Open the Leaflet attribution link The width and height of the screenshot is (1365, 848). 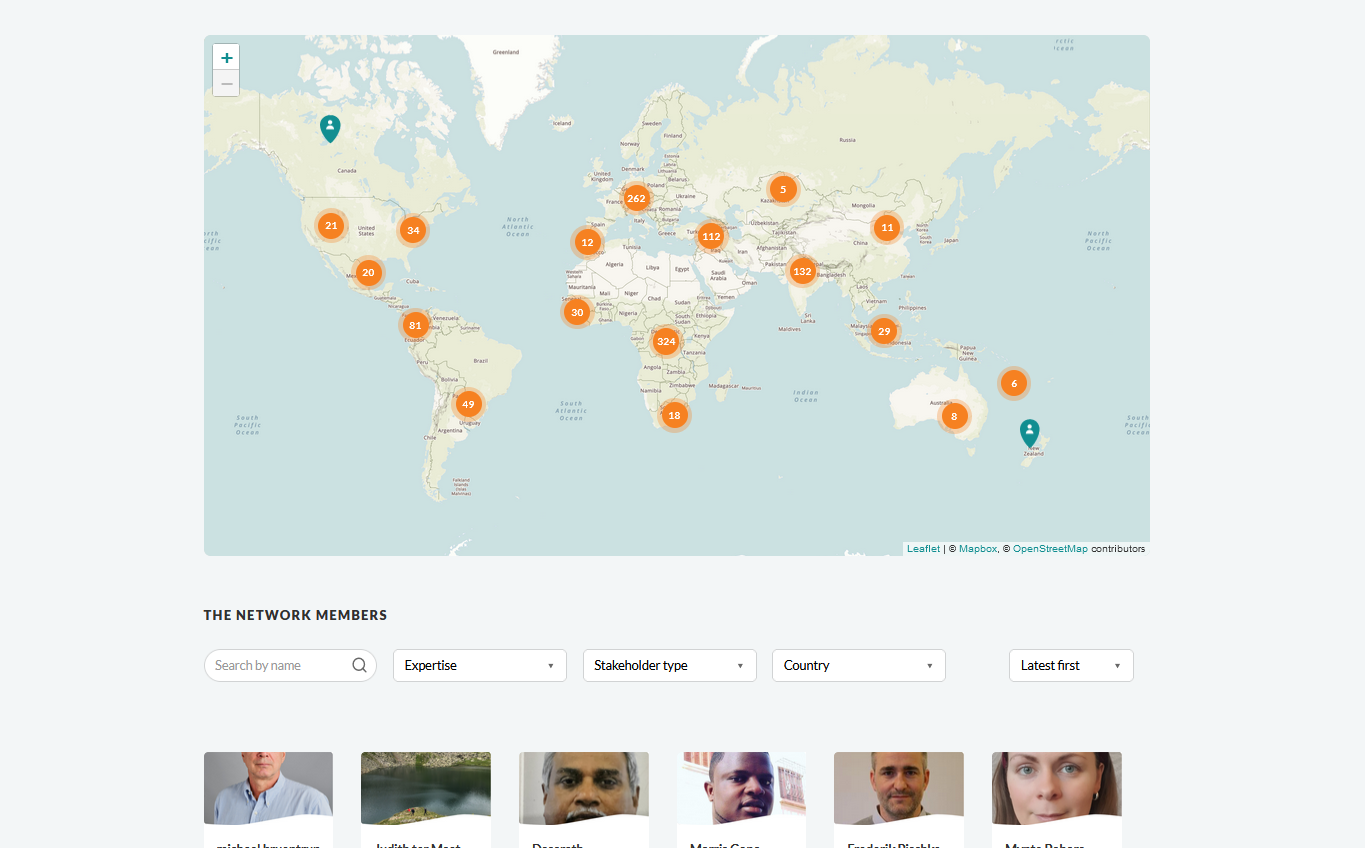pyautogui.click(x=923, y=549)
